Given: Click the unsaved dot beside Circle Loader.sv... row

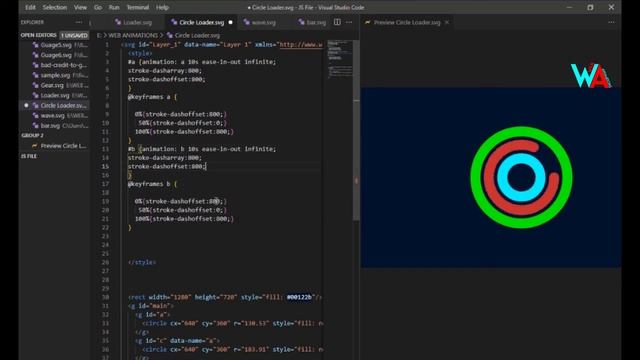Looking at the screenshot, I should tap(26, 105).
